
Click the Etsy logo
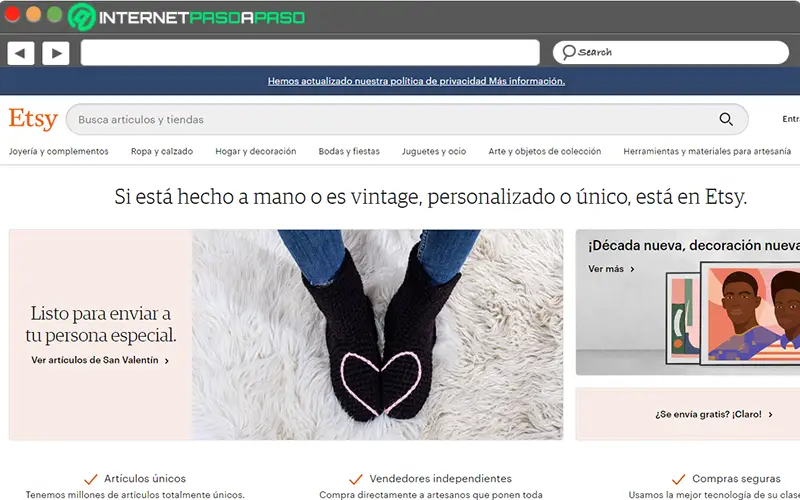click(33, 119)
